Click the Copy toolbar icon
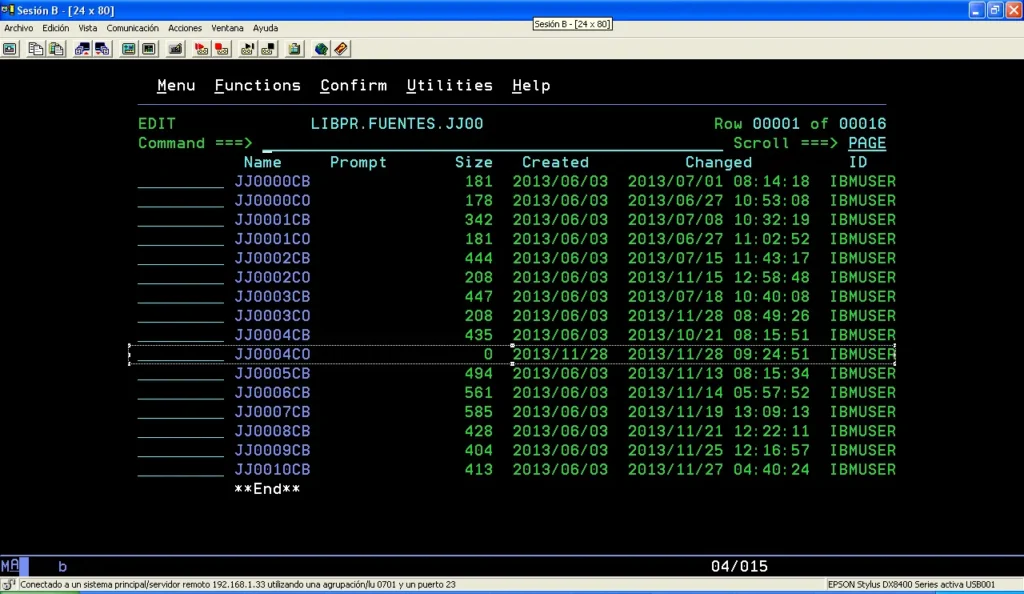Screen dimensions: 1024x594 35,49
